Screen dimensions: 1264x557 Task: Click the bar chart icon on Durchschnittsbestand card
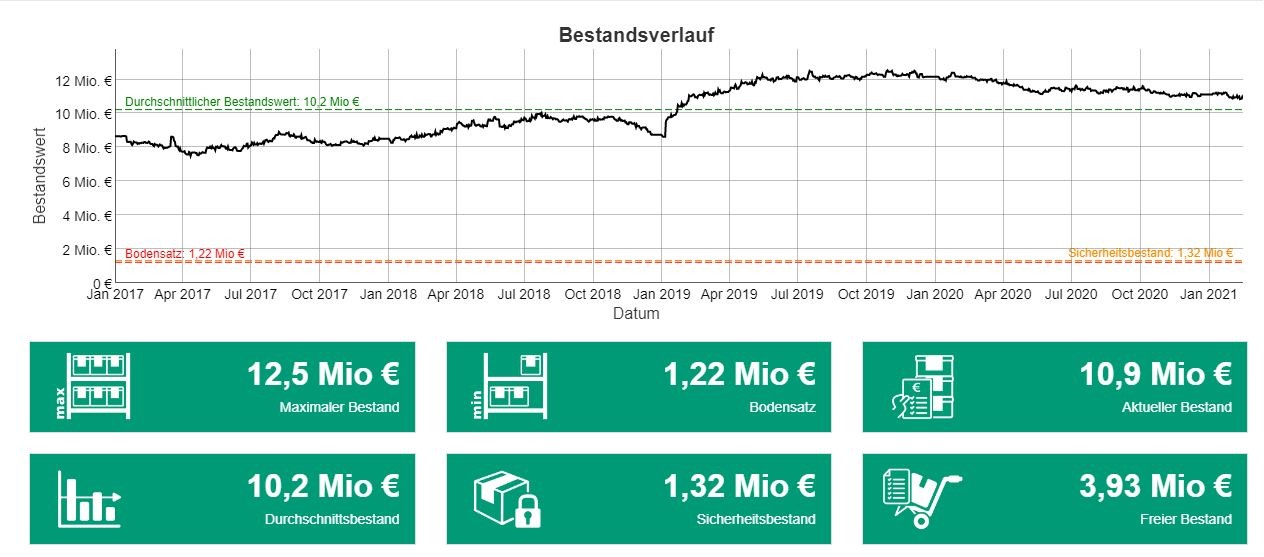pyautogui.click(x=89, y=498)
